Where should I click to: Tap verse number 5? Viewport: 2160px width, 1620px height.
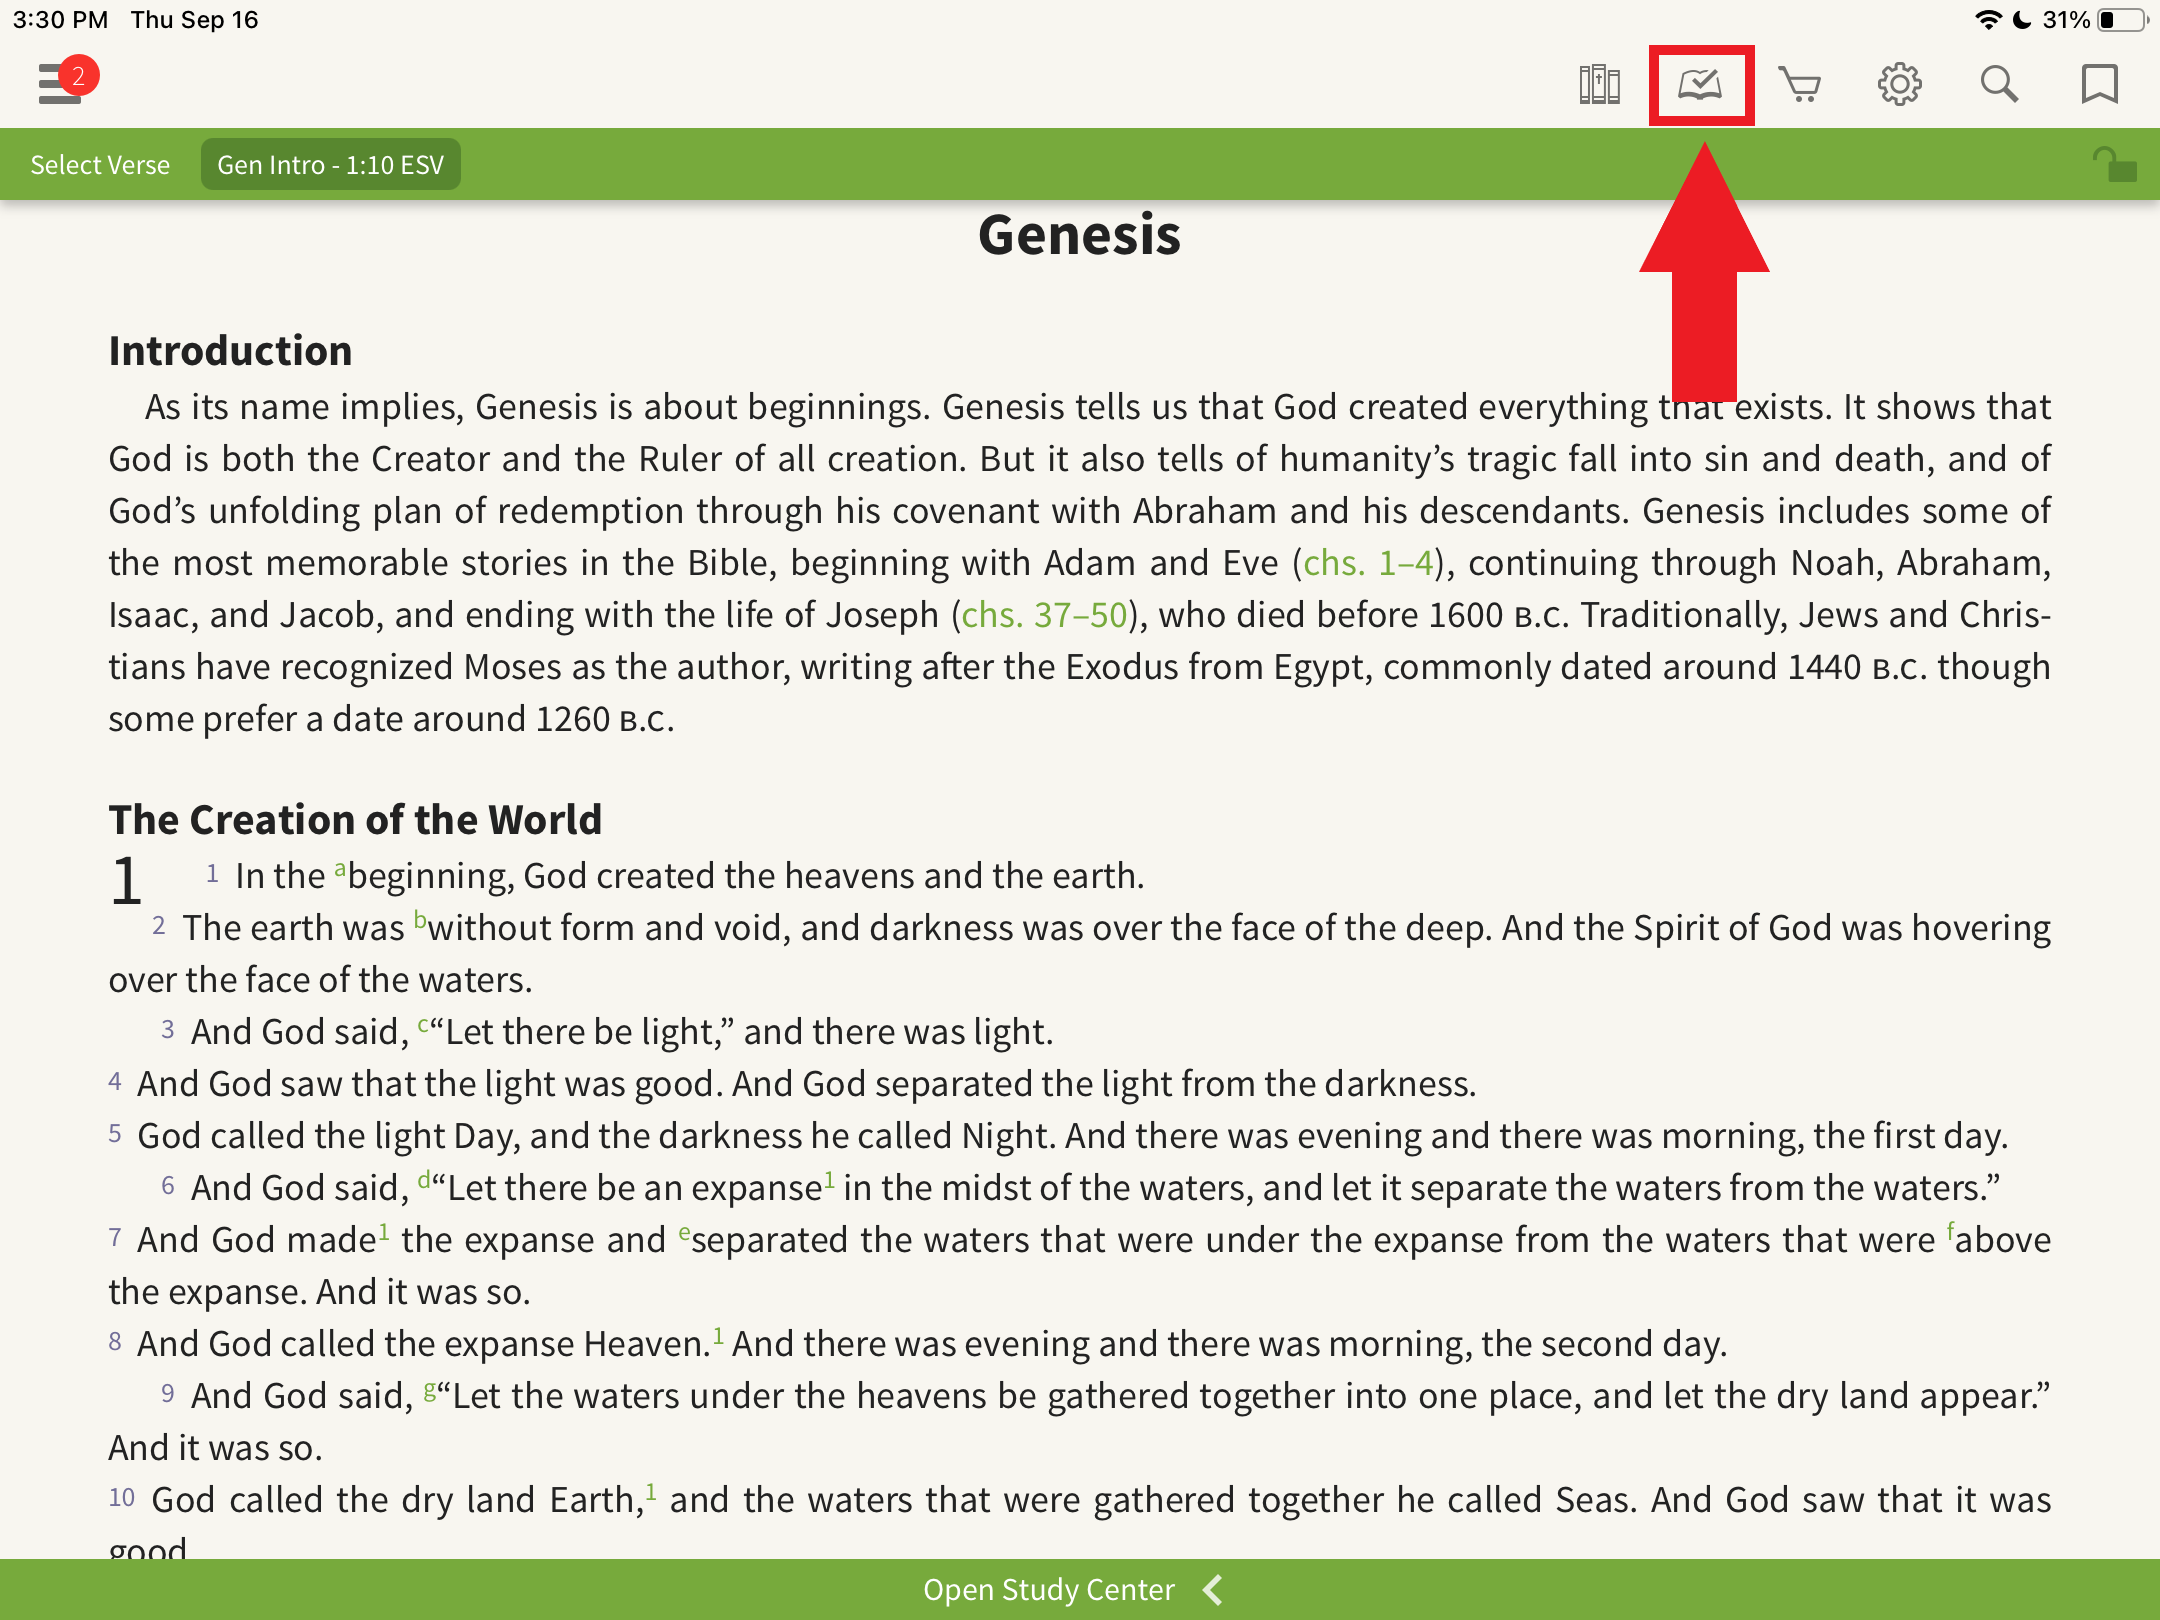pyautogui.click(x=115, y=1134)
